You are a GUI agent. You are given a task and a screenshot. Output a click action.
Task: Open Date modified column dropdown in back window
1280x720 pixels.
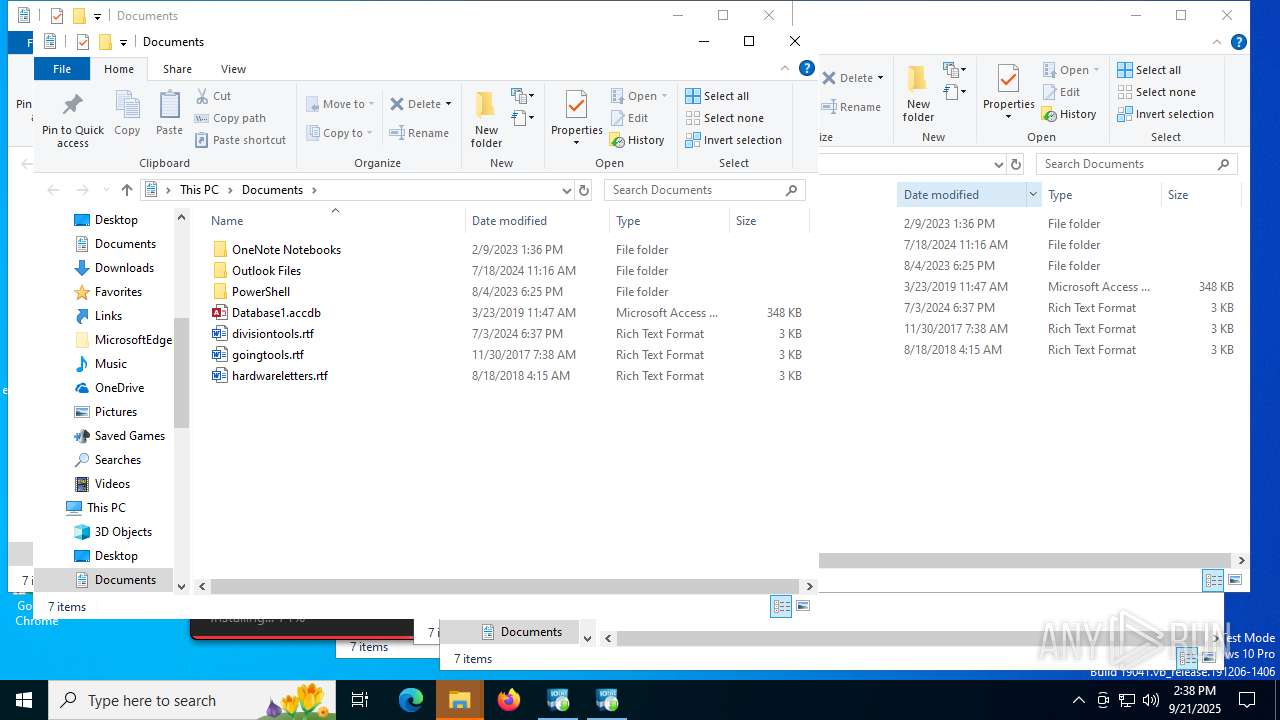[1033, 195]
